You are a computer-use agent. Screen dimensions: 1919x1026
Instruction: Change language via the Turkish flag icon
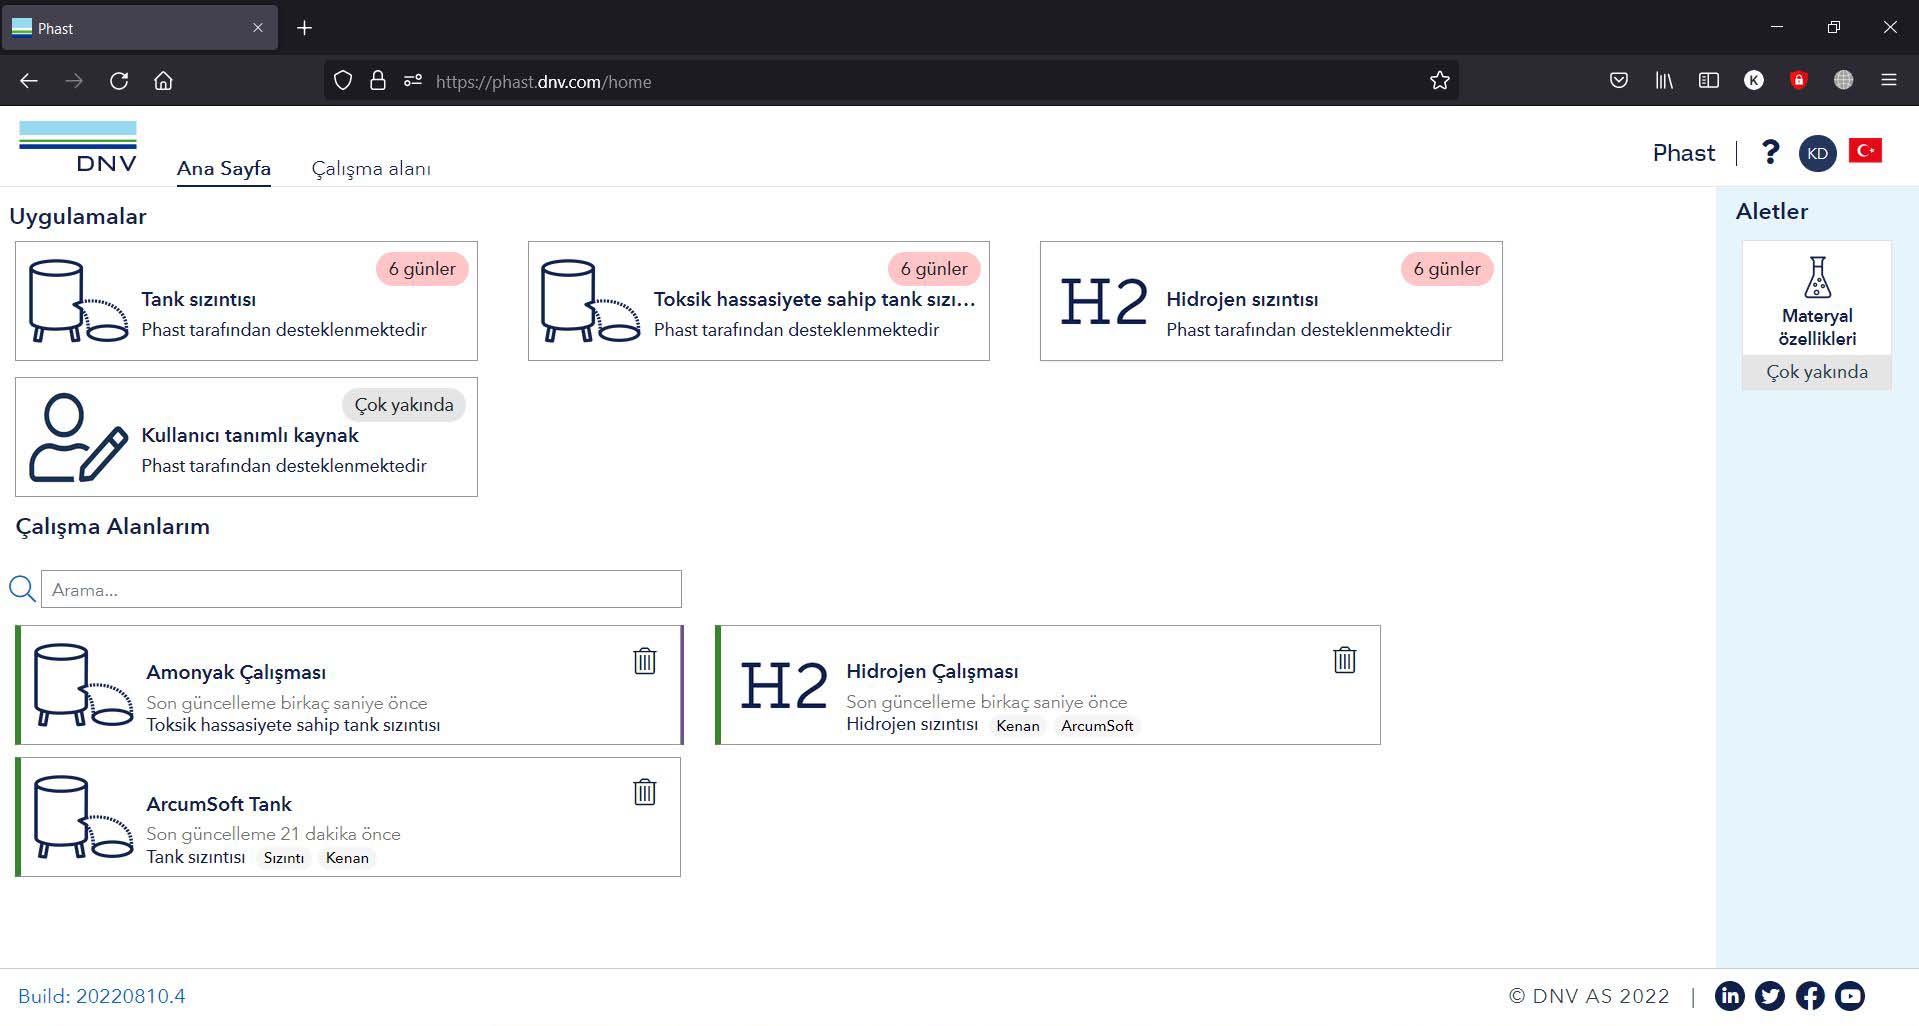point(1865,151)
